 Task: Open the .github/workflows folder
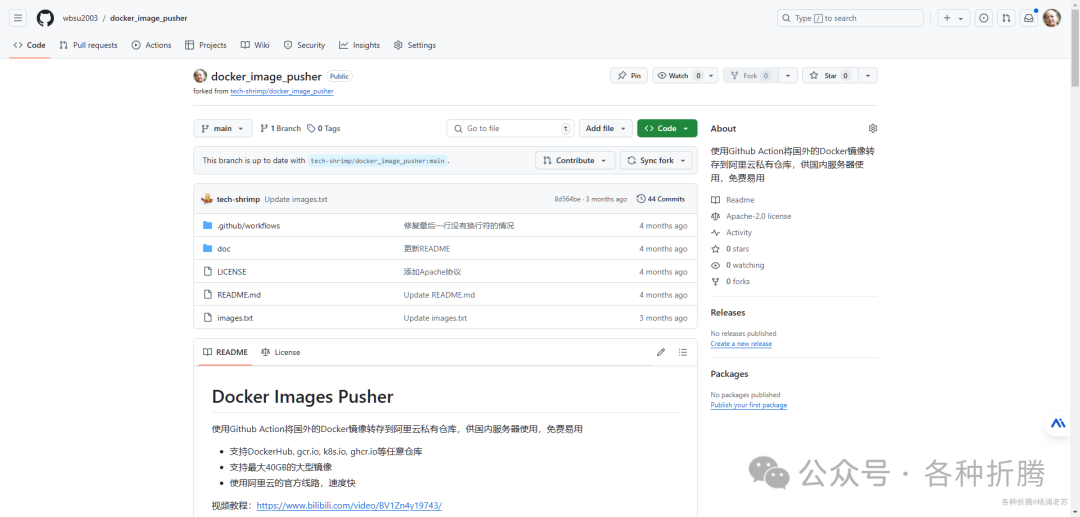tap(249, 226)
